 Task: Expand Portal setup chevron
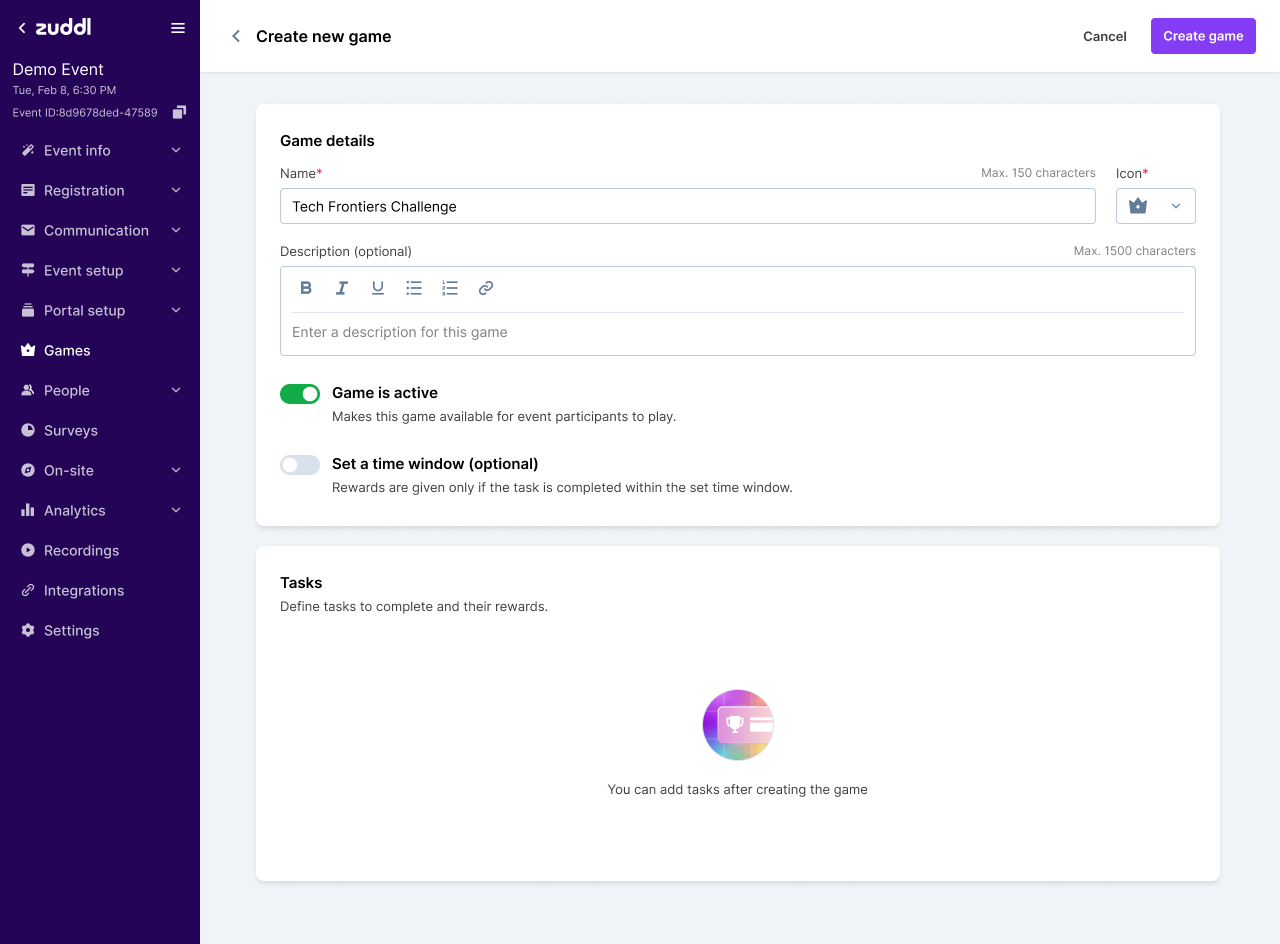[x=176, y=310]
